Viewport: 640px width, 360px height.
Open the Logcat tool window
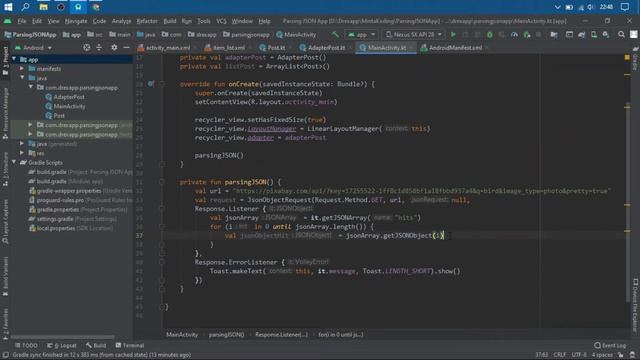pyautogui.click(x=62, y=345)
